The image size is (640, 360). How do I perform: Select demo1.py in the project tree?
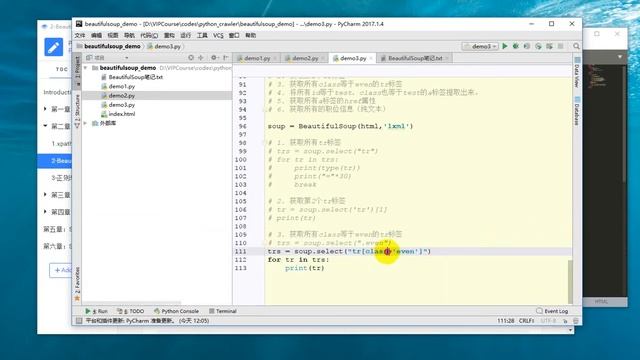pyautogui.click(x=122, y=86)
